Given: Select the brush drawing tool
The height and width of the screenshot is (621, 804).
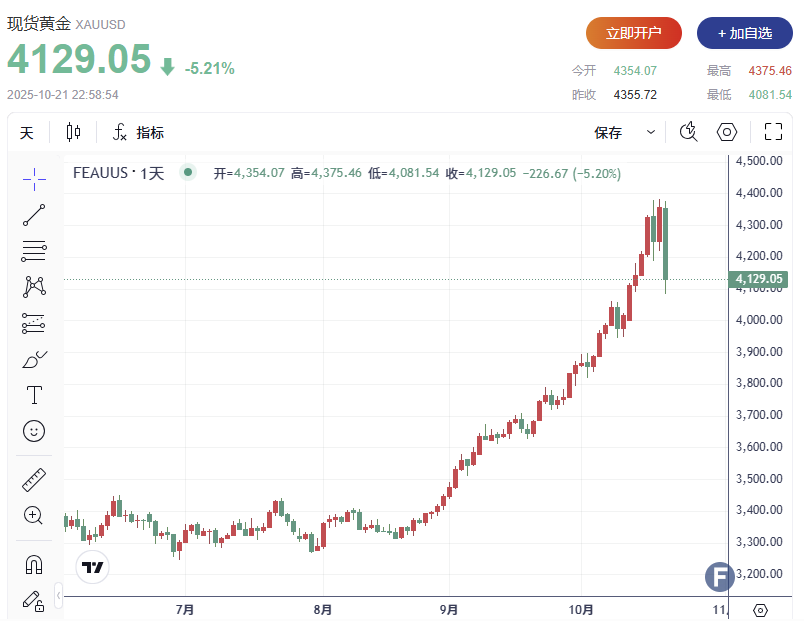Looking at the screenshot, I should [x=34, y=359].
